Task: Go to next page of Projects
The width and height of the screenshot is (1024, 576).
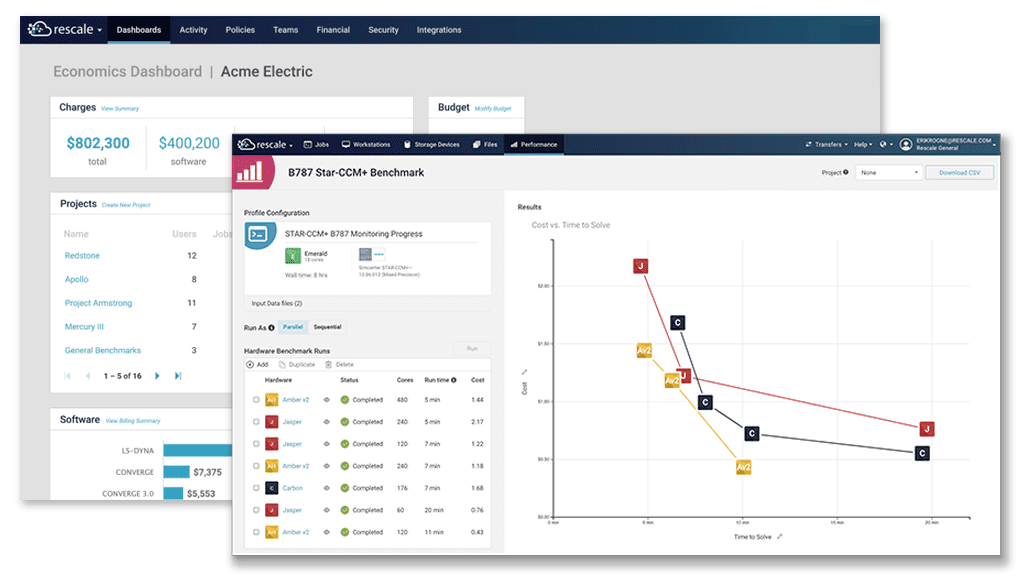Action: tap(157, 376)
